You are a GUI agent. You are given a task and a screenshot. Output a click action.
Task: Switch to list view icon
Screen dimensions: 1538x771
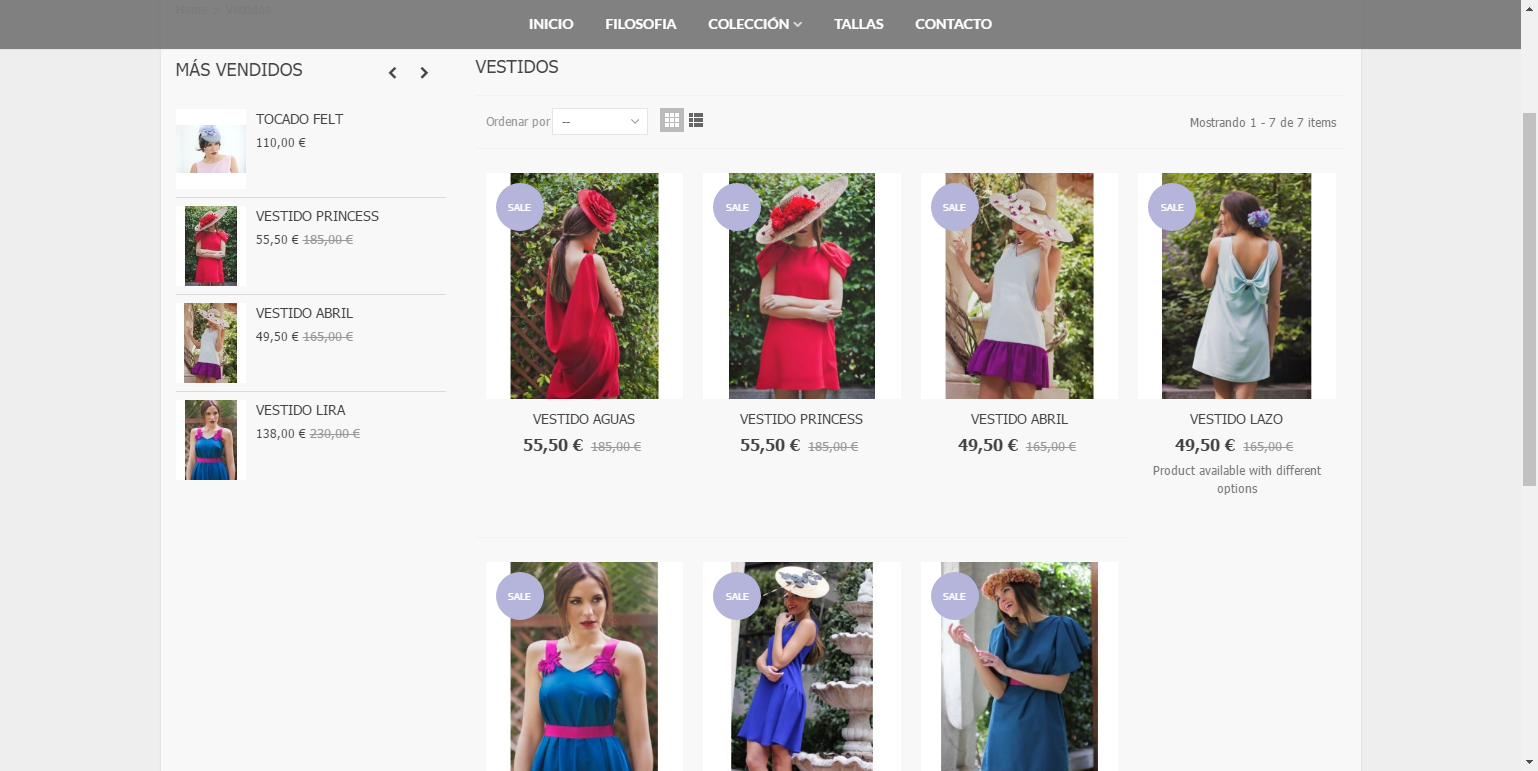696,120
